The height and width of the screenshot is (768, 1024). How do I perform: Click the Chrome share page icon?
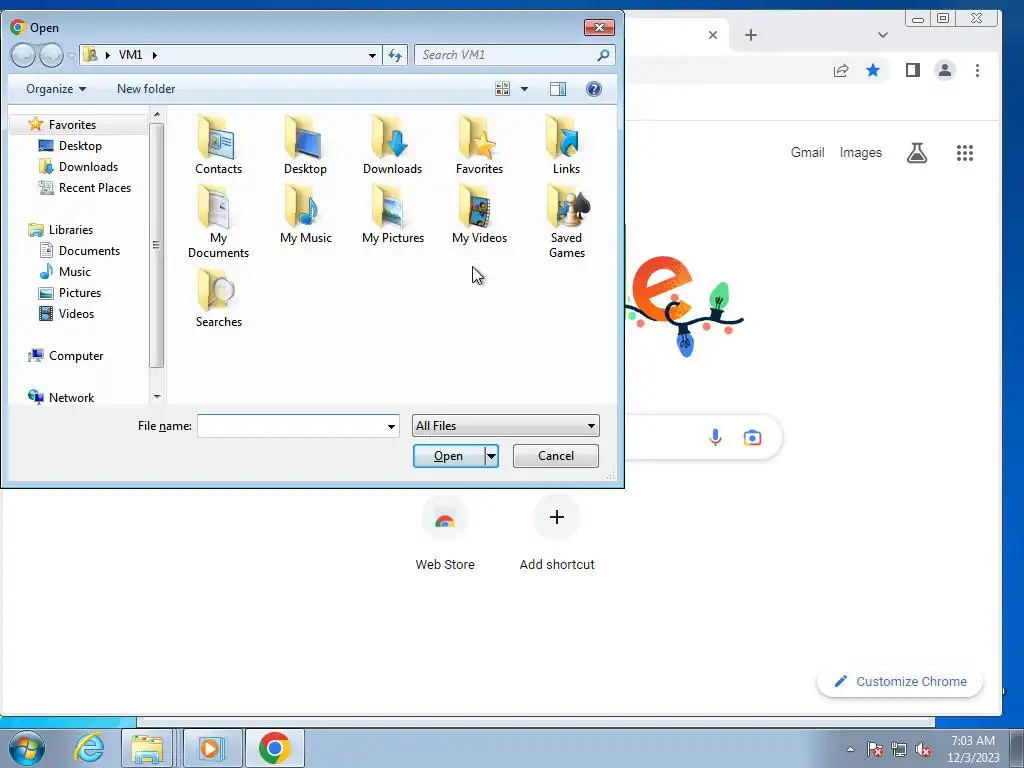[x=841, y=71]
